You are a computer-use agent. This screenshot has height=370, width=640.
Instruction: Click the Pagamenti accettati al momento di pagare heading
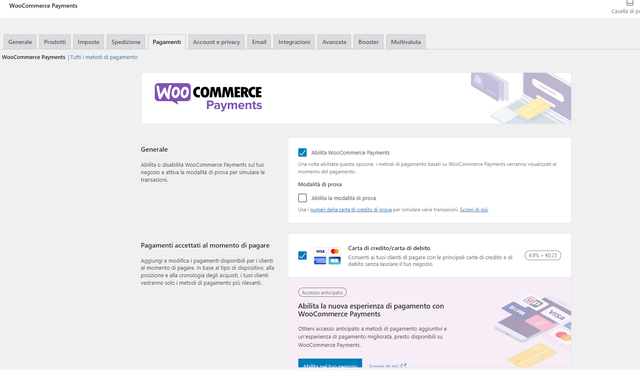pos(205,246)
